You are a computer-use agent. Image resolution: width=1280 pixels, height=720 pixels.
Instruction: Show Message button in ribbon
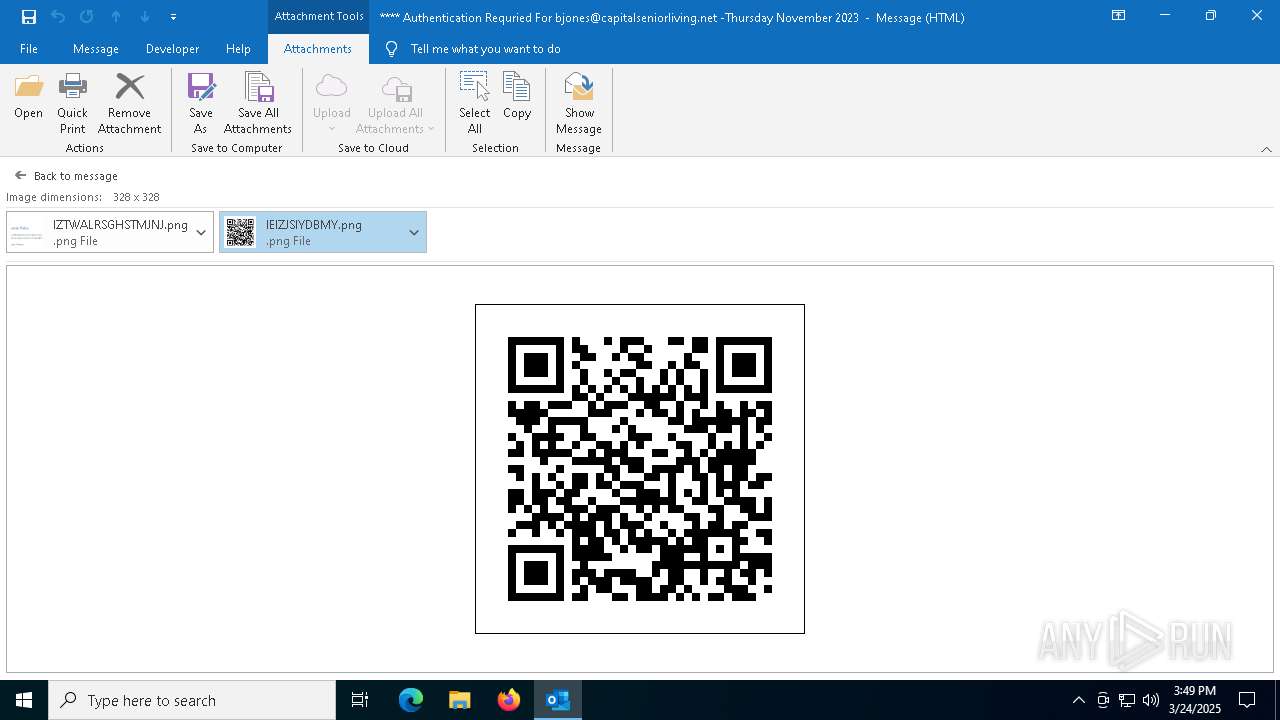pyautogui.click(x=579, y=104)
